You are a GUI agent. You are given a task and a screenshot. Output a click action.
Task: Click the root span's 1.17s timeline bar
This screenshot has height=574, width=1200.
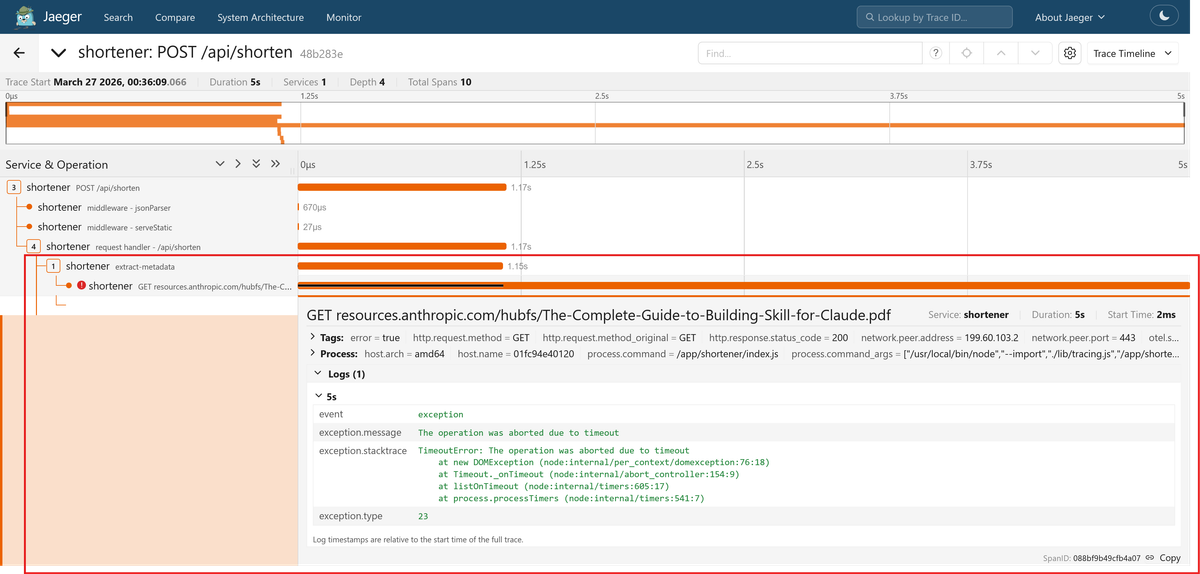402,187
